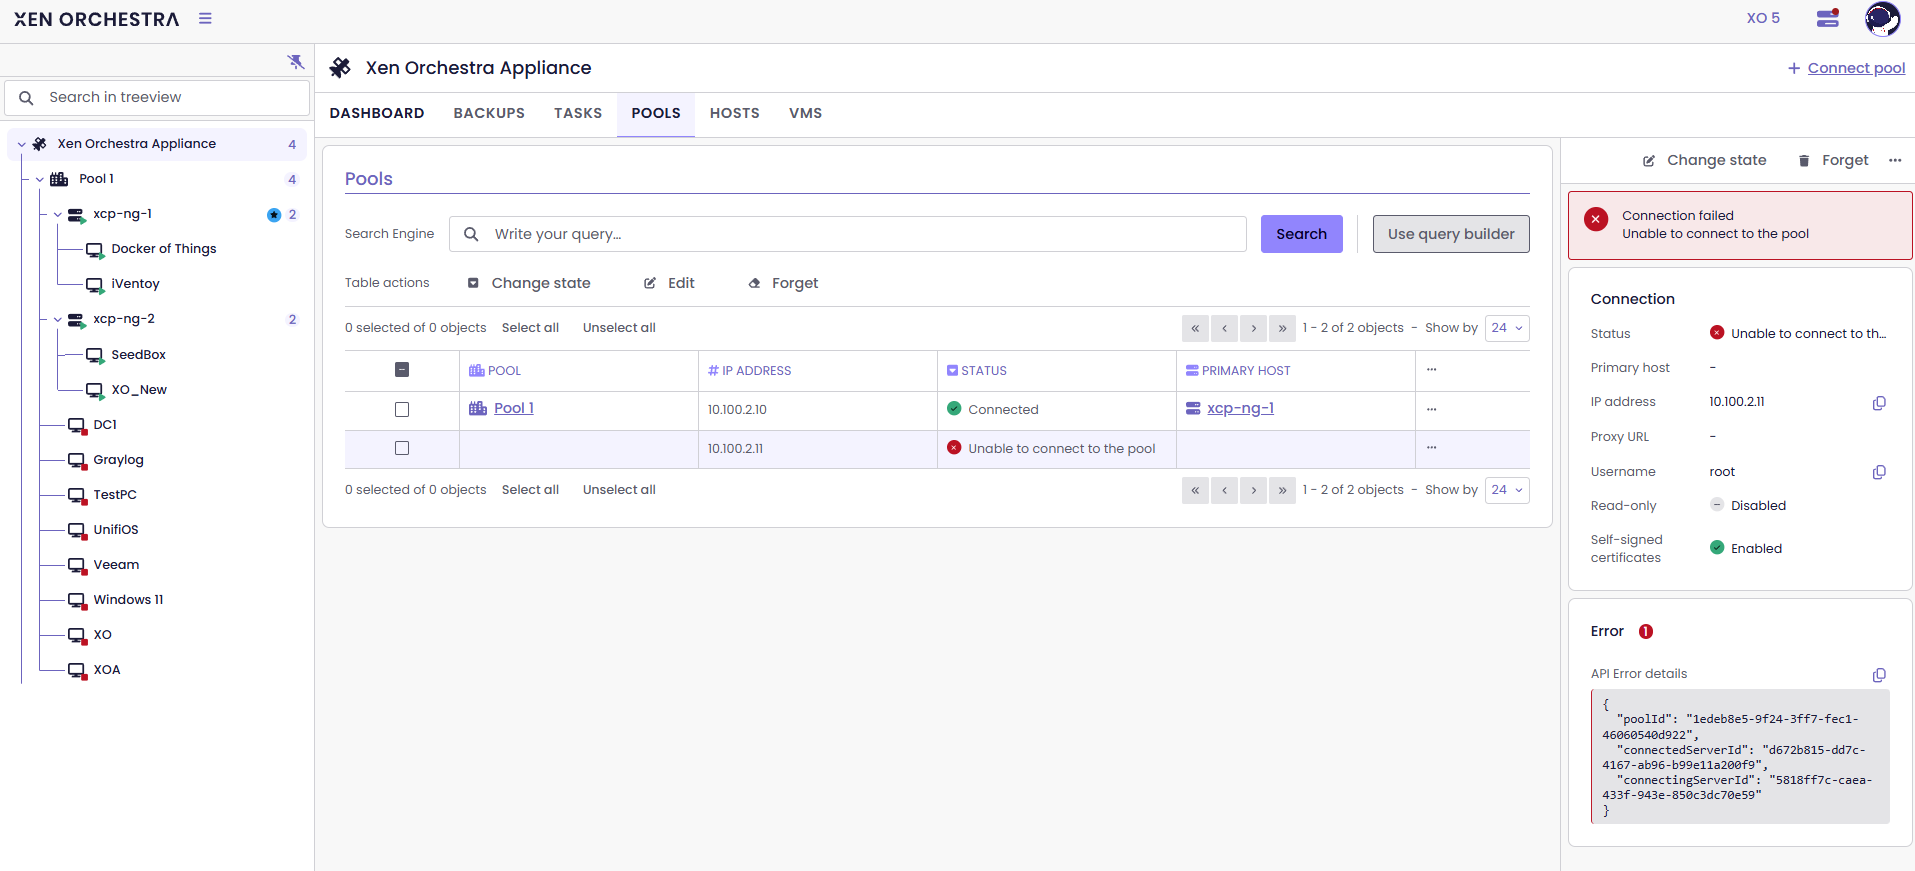
Task: Click Edit table action
Action: 669,283
